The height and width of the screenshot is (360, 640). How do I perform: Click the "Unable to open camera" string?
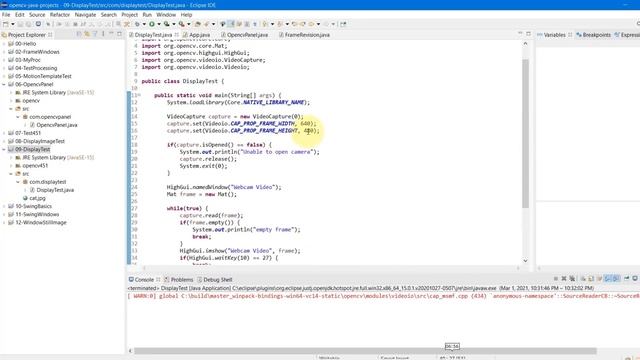[277, 152]
